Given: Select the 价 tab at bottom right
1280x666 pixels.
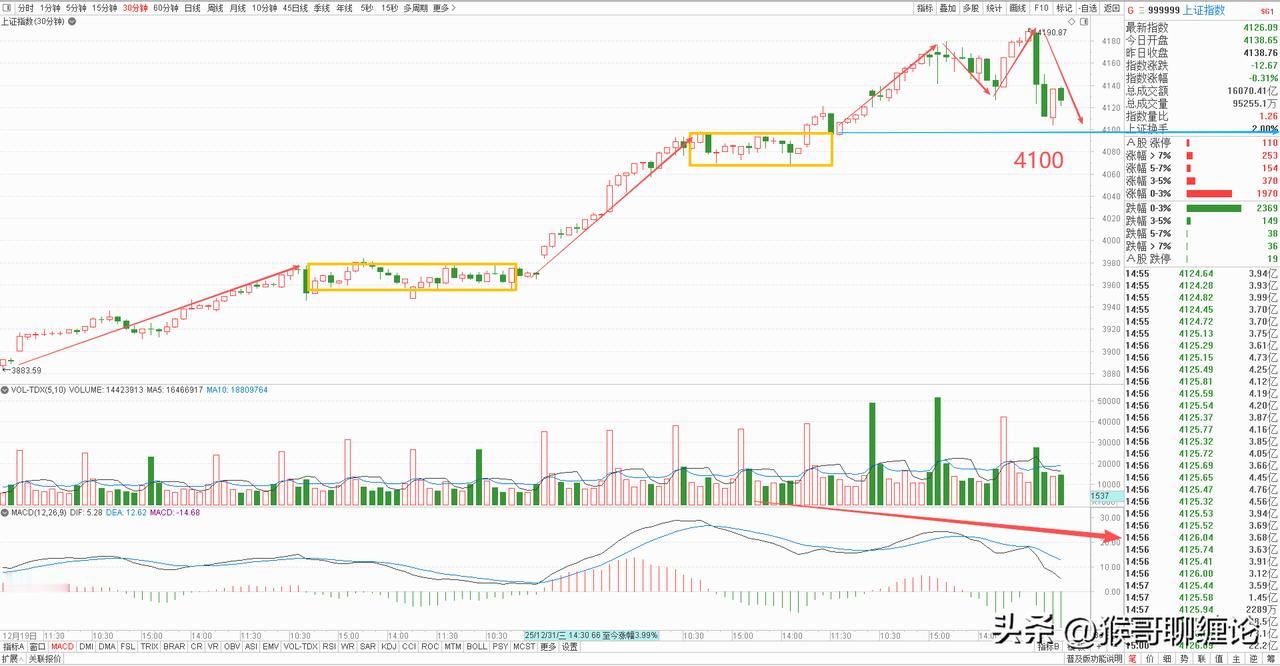Looking at the screenshot, I should pos(1151,659).
